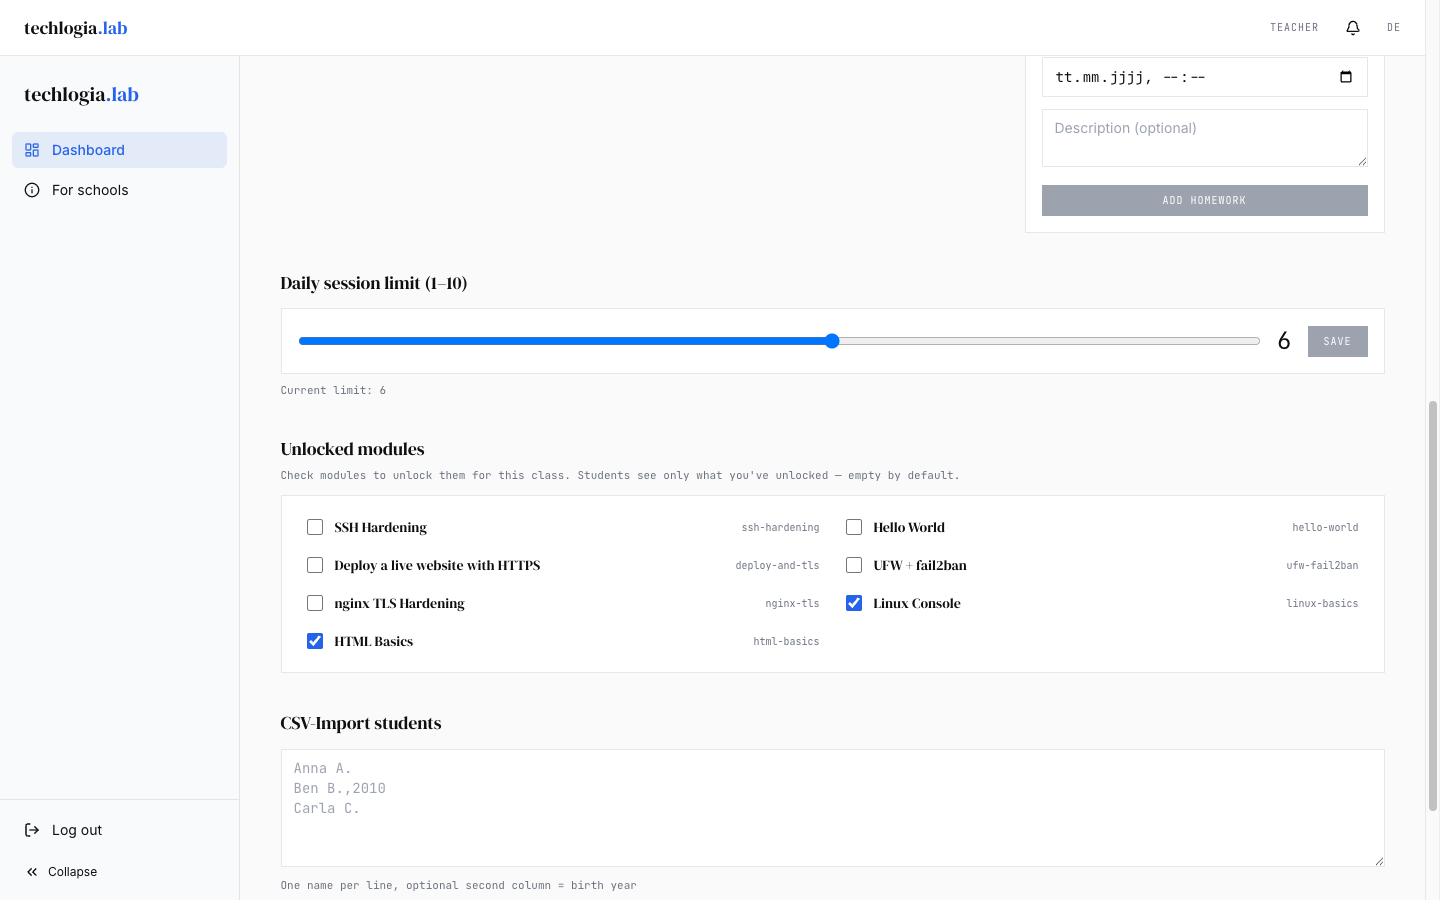The height and width of the screenshot is (900, 1440).
Task: Click the hello-world slug text
Action: tap(1325, 527)
